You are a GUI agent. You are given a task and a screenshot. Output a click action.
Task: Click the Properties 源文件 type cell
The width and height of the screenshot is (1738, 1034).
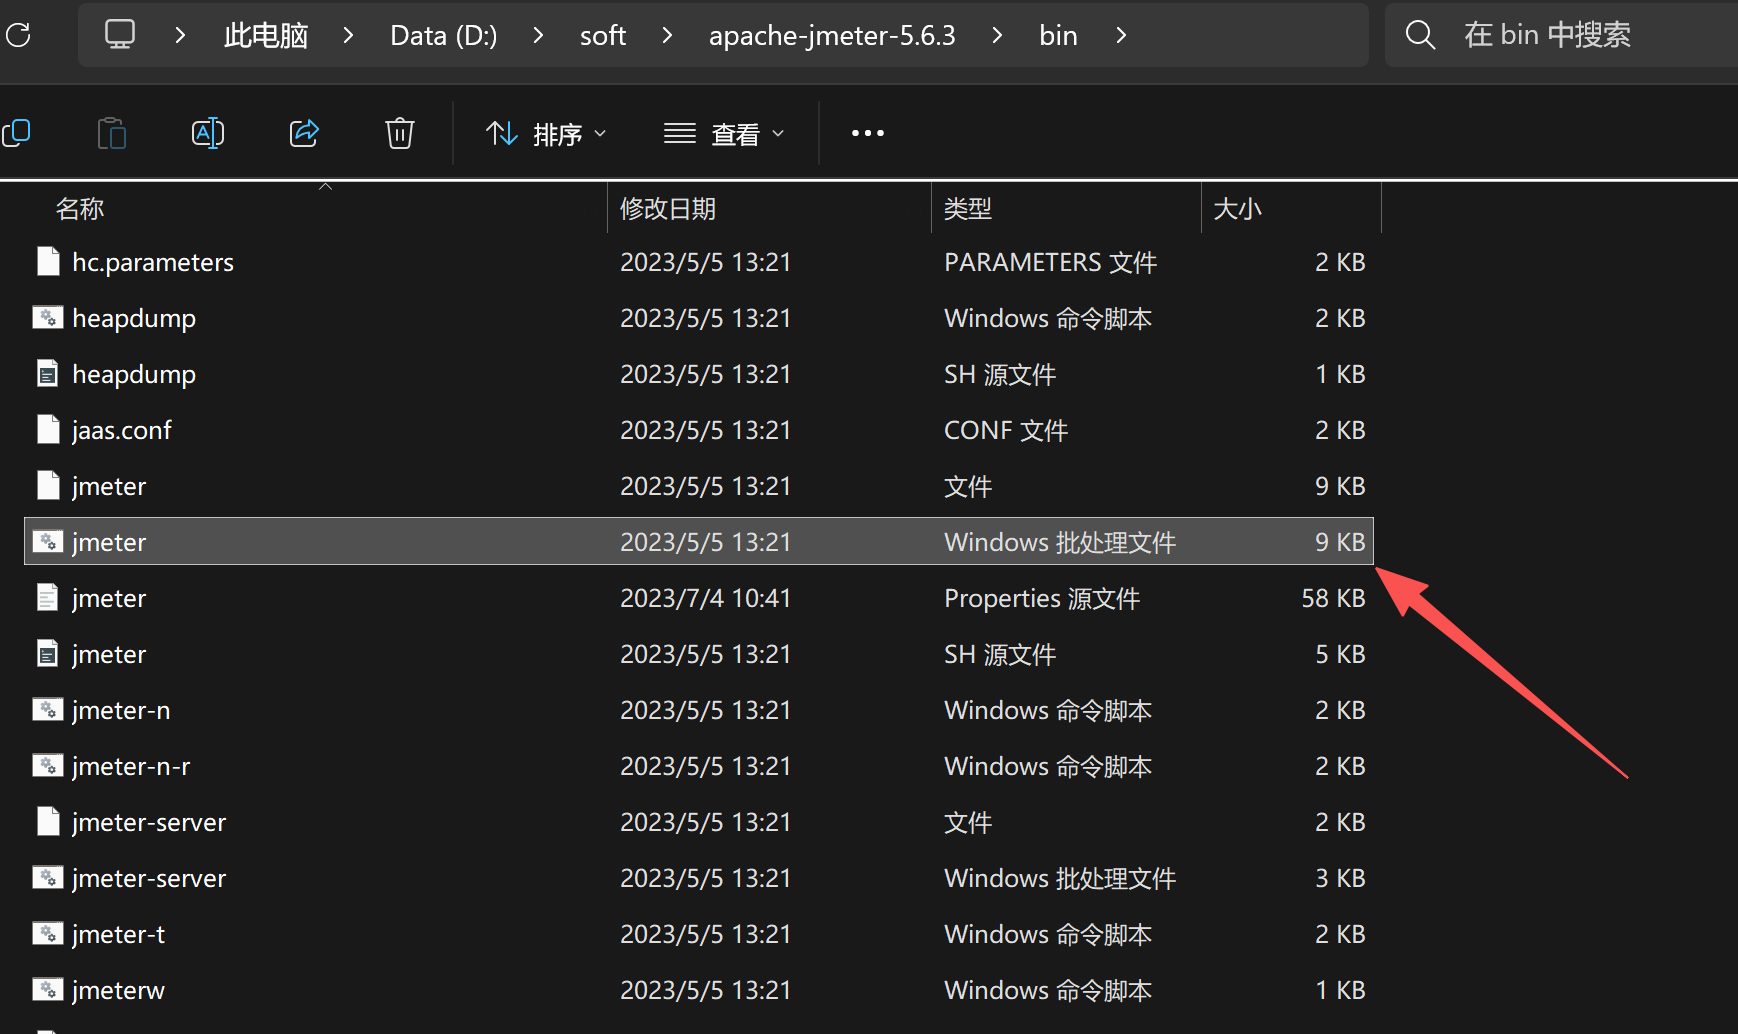pyautogui.click(x=1042, y=598)
